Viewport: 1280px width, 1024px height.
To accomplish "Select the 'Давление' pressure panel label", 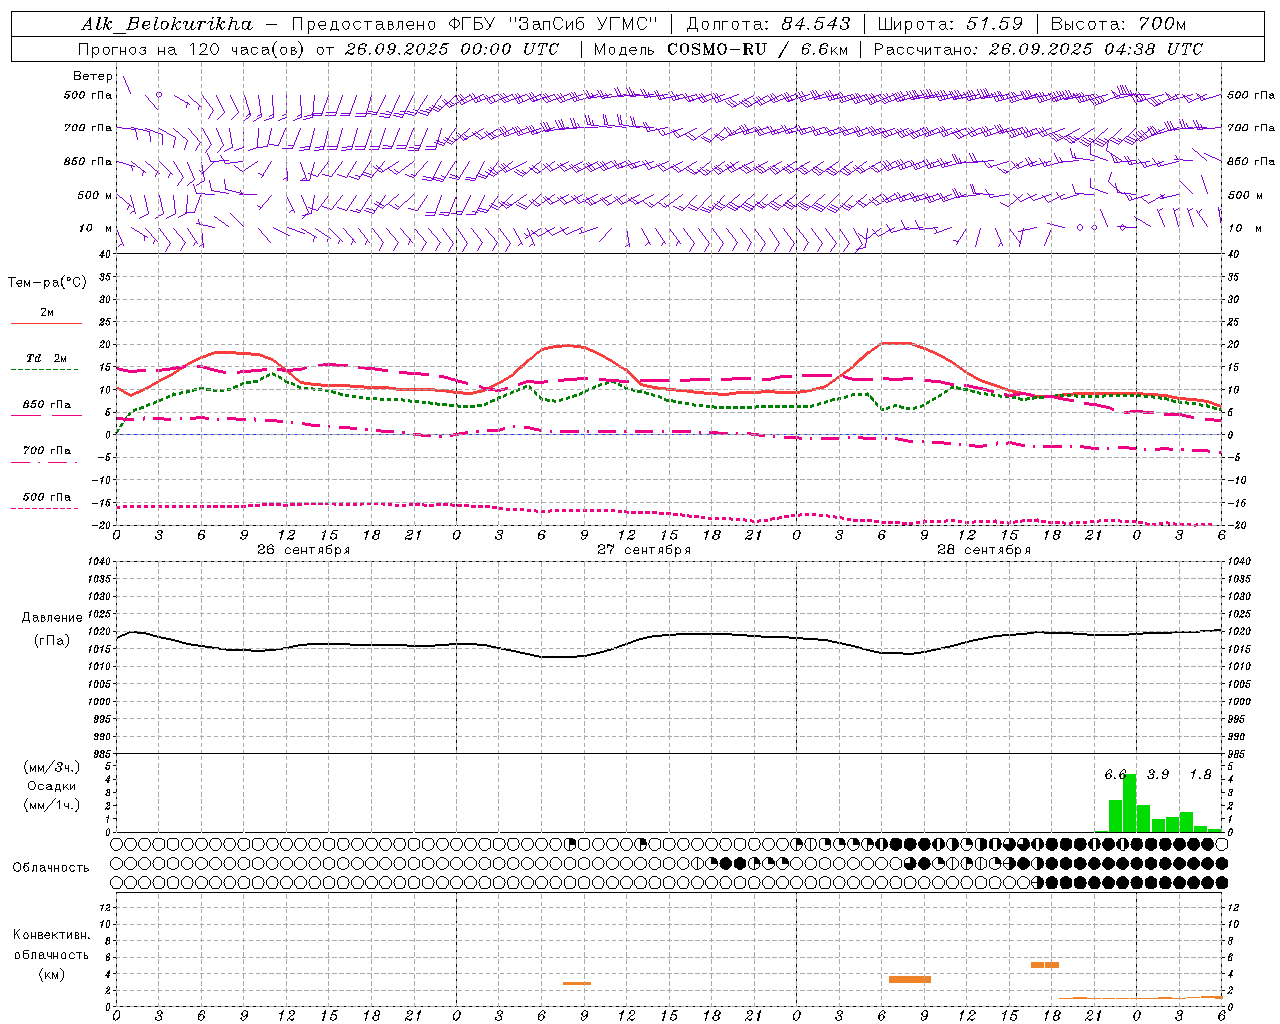I will point(52,618).
